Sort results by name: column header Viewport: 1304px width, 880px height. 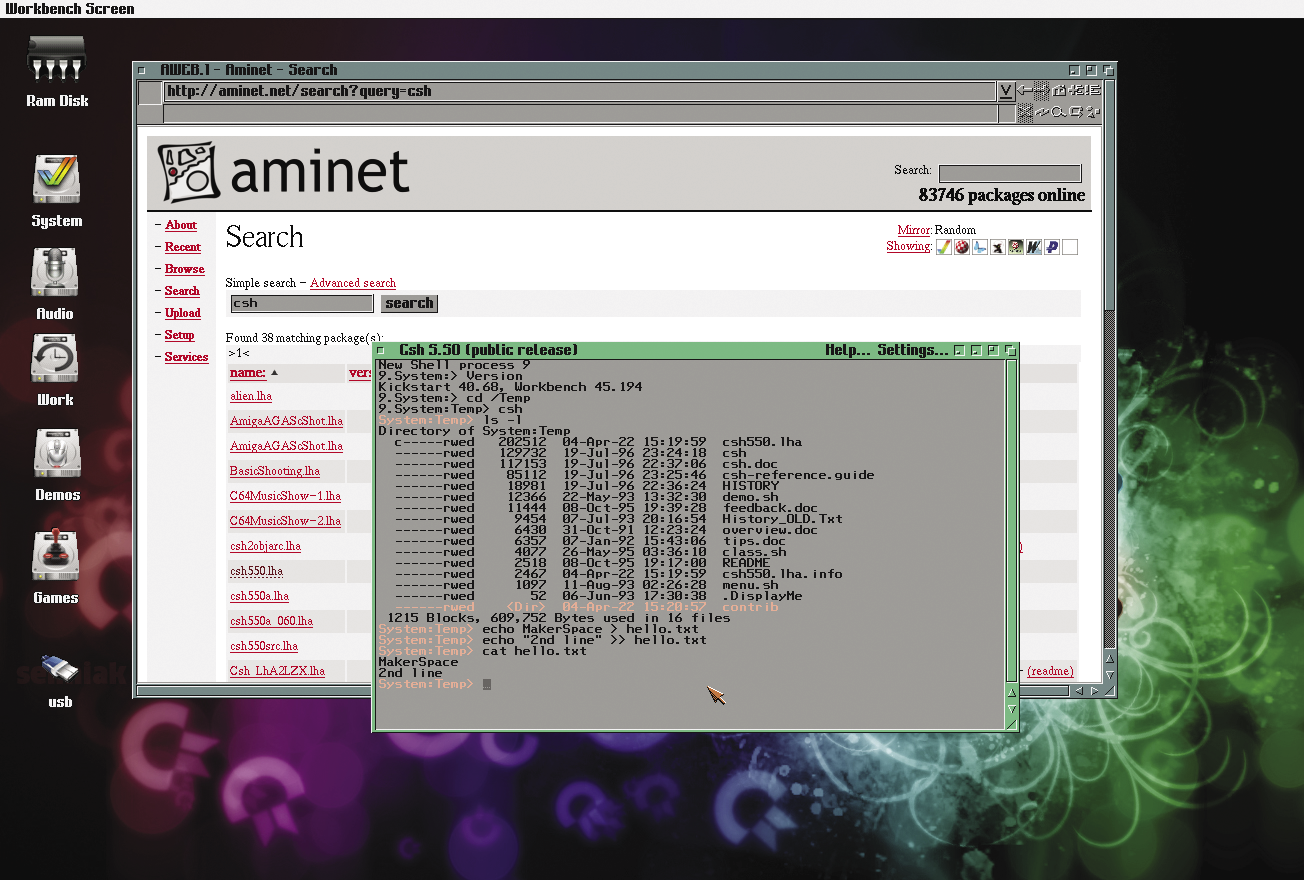tap(248, 373)
